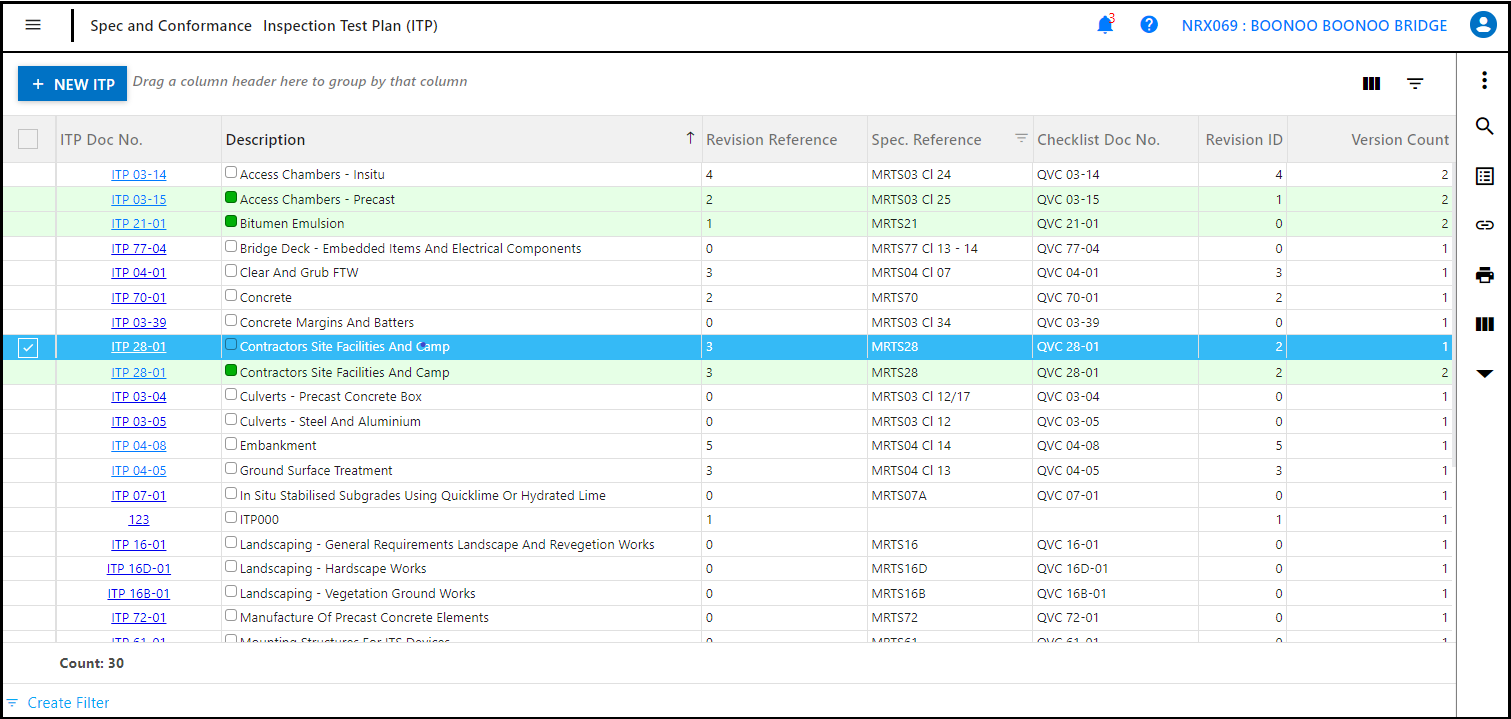Image resolution: width=1511 pixels, height=719 pixels.
Task: Toggle checkbox for Ground Surface Treatment
Action: 231,468
